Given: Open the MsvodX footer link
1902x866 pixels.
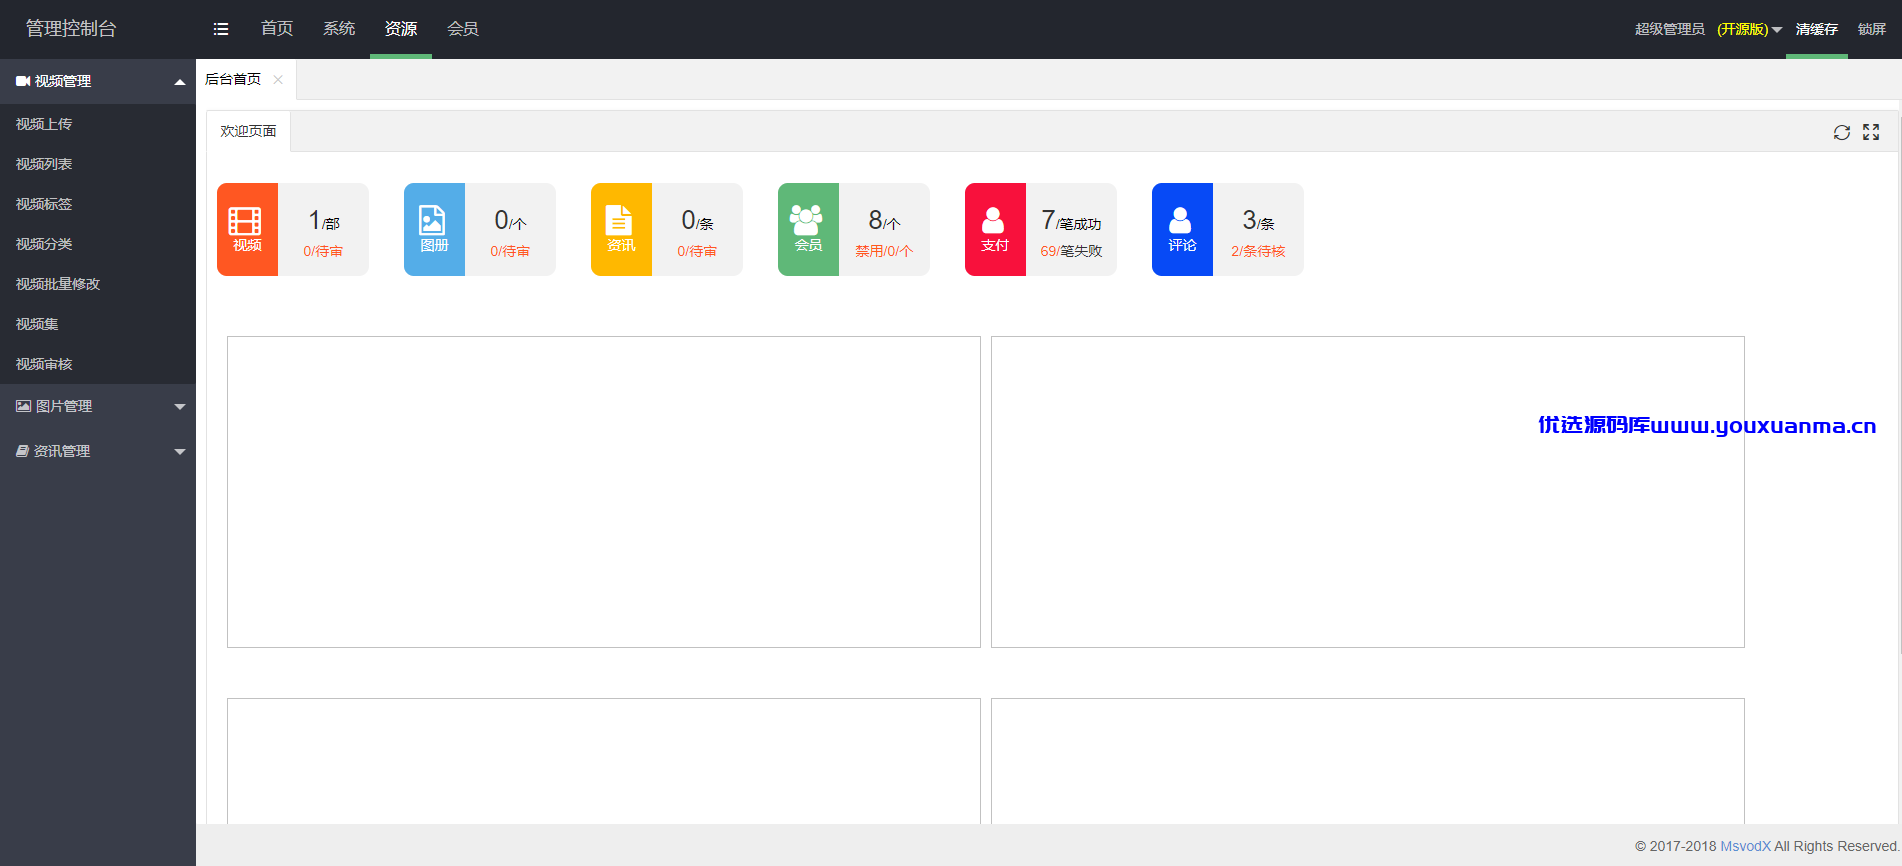Looking at the screenshot, I should 1745,846.
